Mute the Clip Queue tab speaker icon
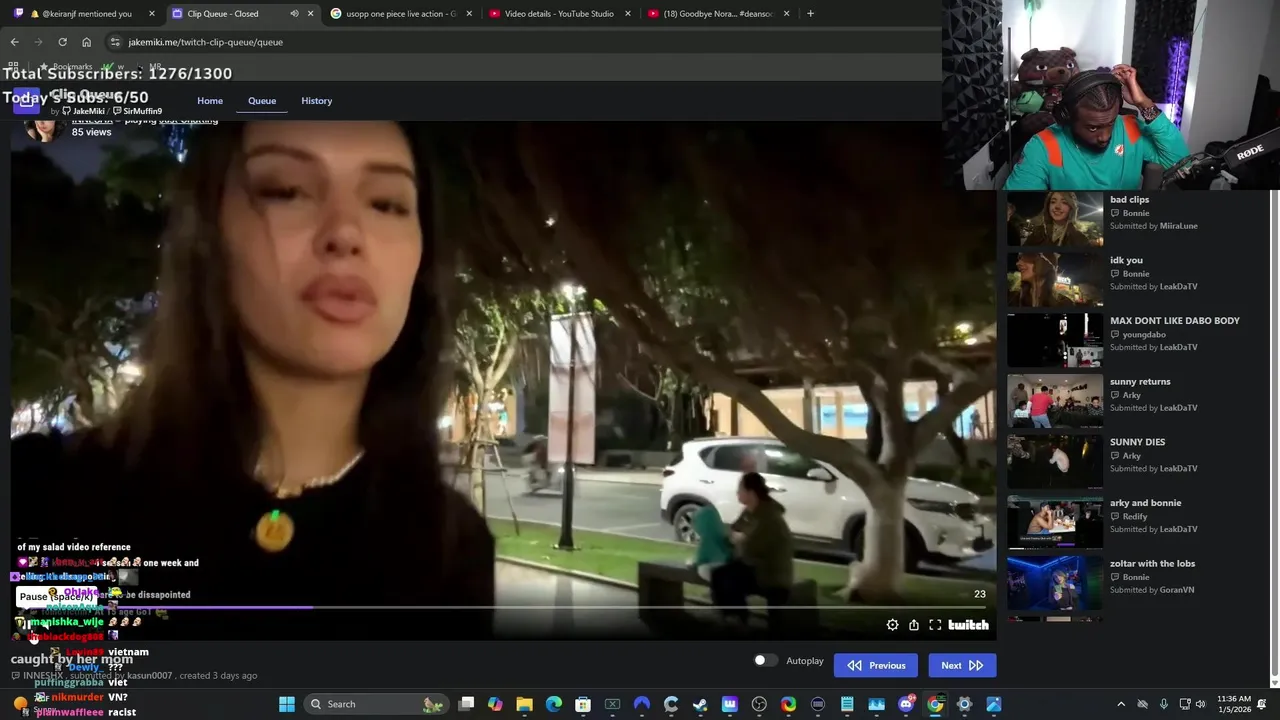1280x720 pixels. pyautogui.click(x=294, y=14)
